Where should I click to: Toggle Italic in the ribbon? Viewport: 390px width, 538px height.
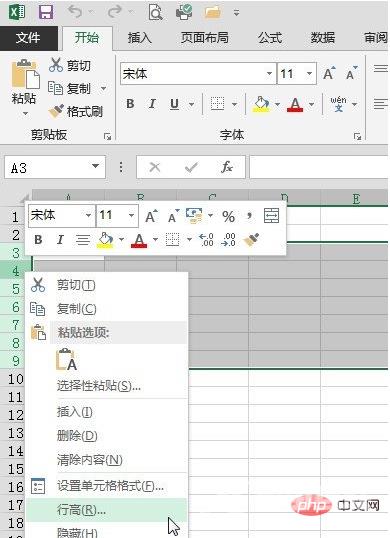[152, 103]
